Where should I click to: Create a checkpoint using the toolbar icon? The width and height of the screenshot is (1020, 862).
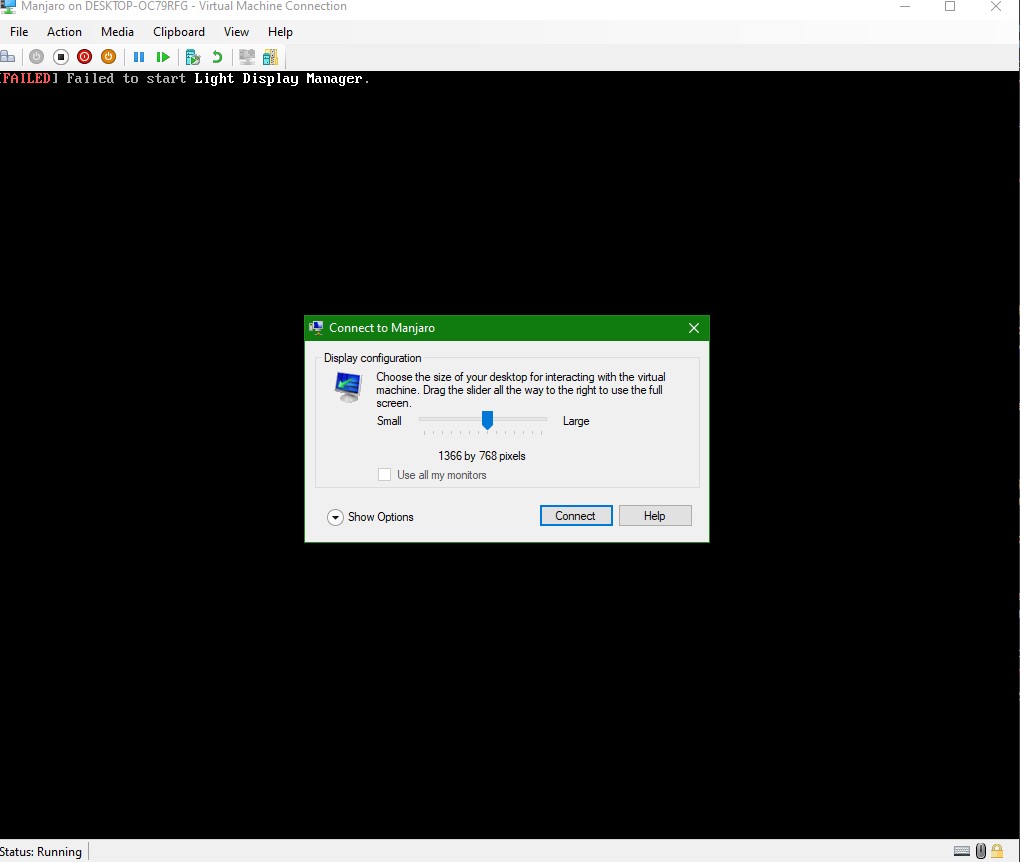click(x=193, y=57)
